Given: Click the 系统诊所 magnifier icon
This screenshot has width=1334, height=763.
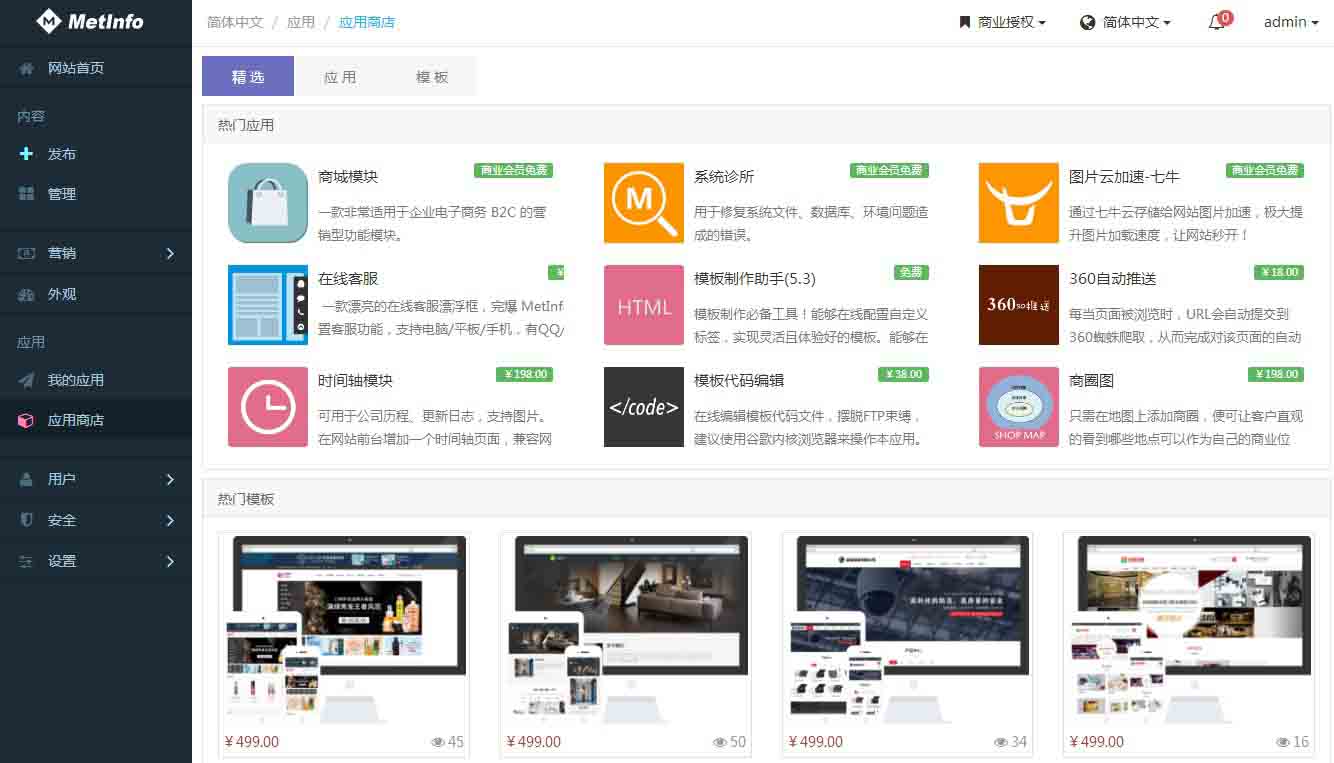Looking at the screenshot, I should coord(643,203).
